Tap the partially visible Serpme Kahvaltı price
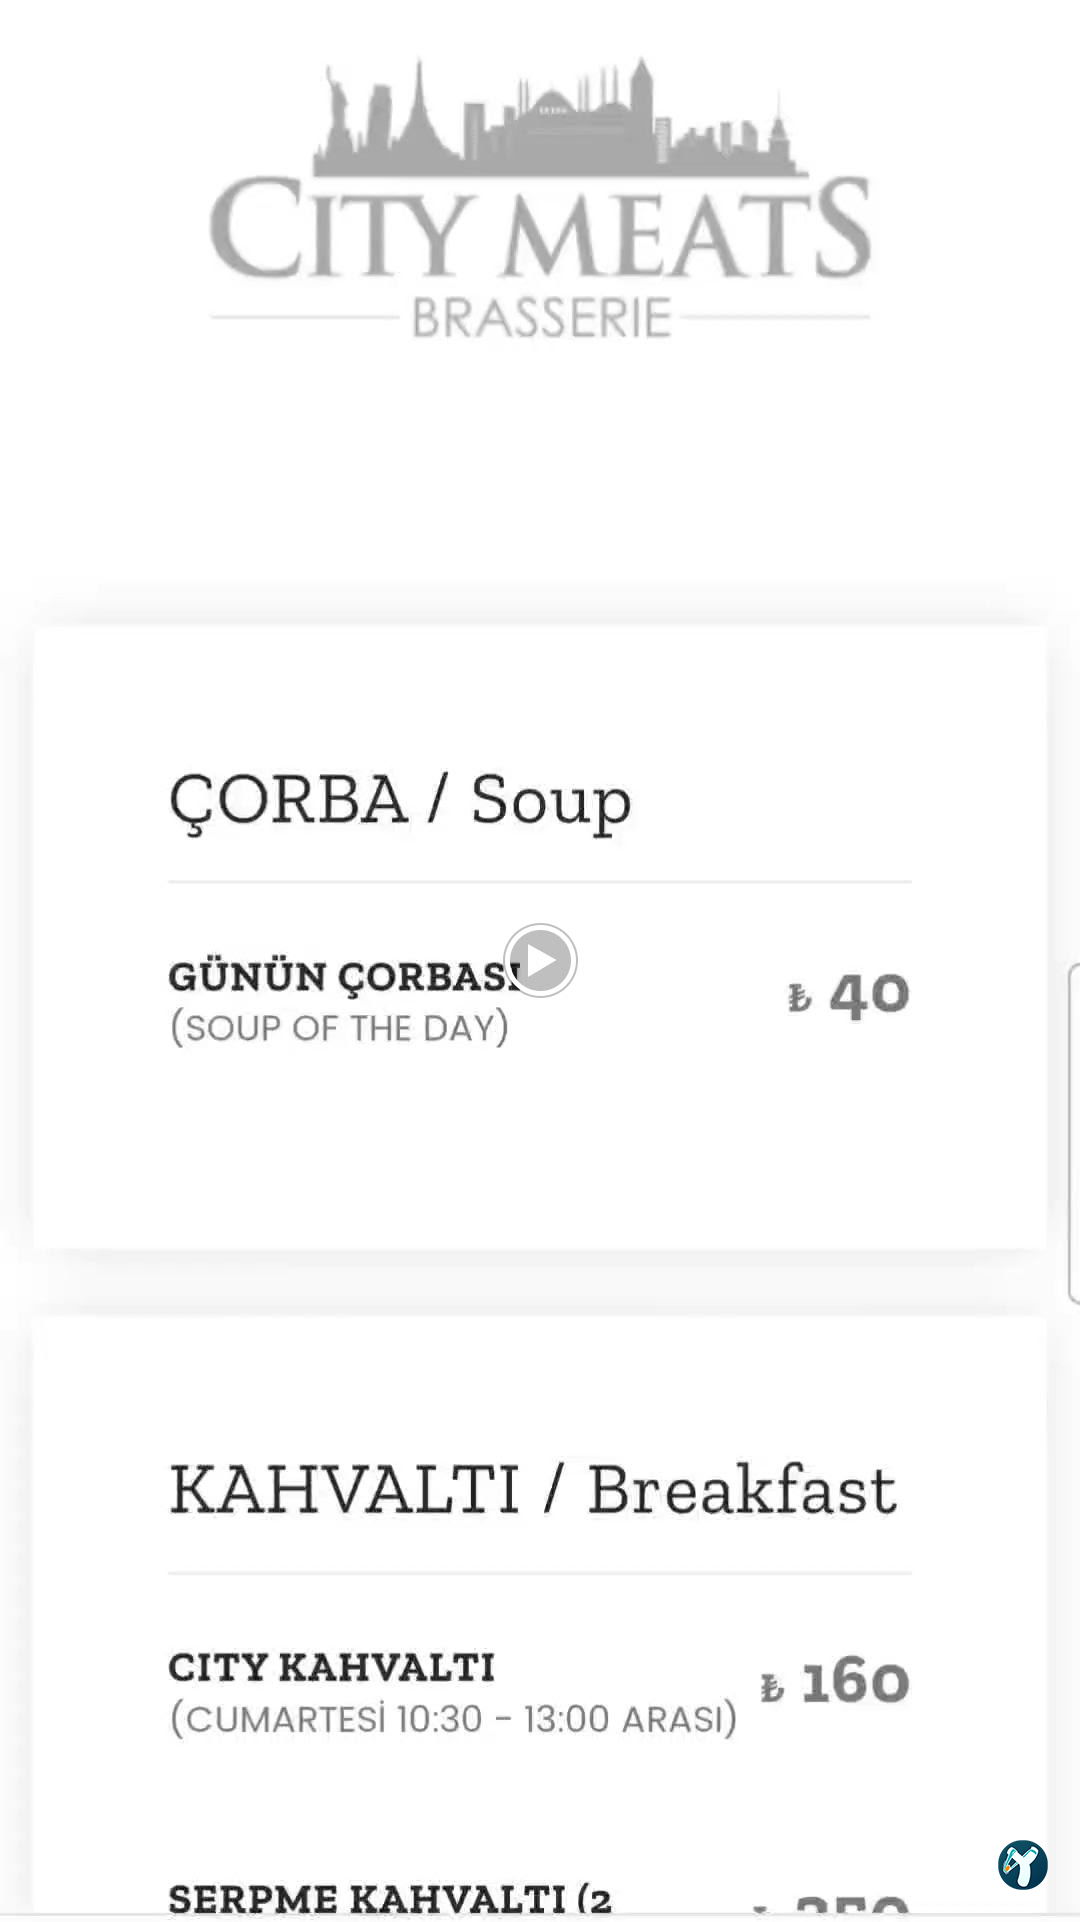1080x1922 pixels. (850, 1904)
